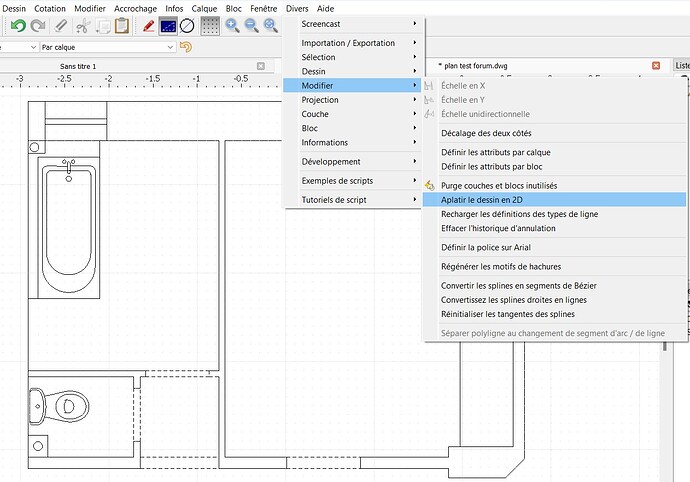
Task: Expand the Sélection submenu
Action: (353, 57)
